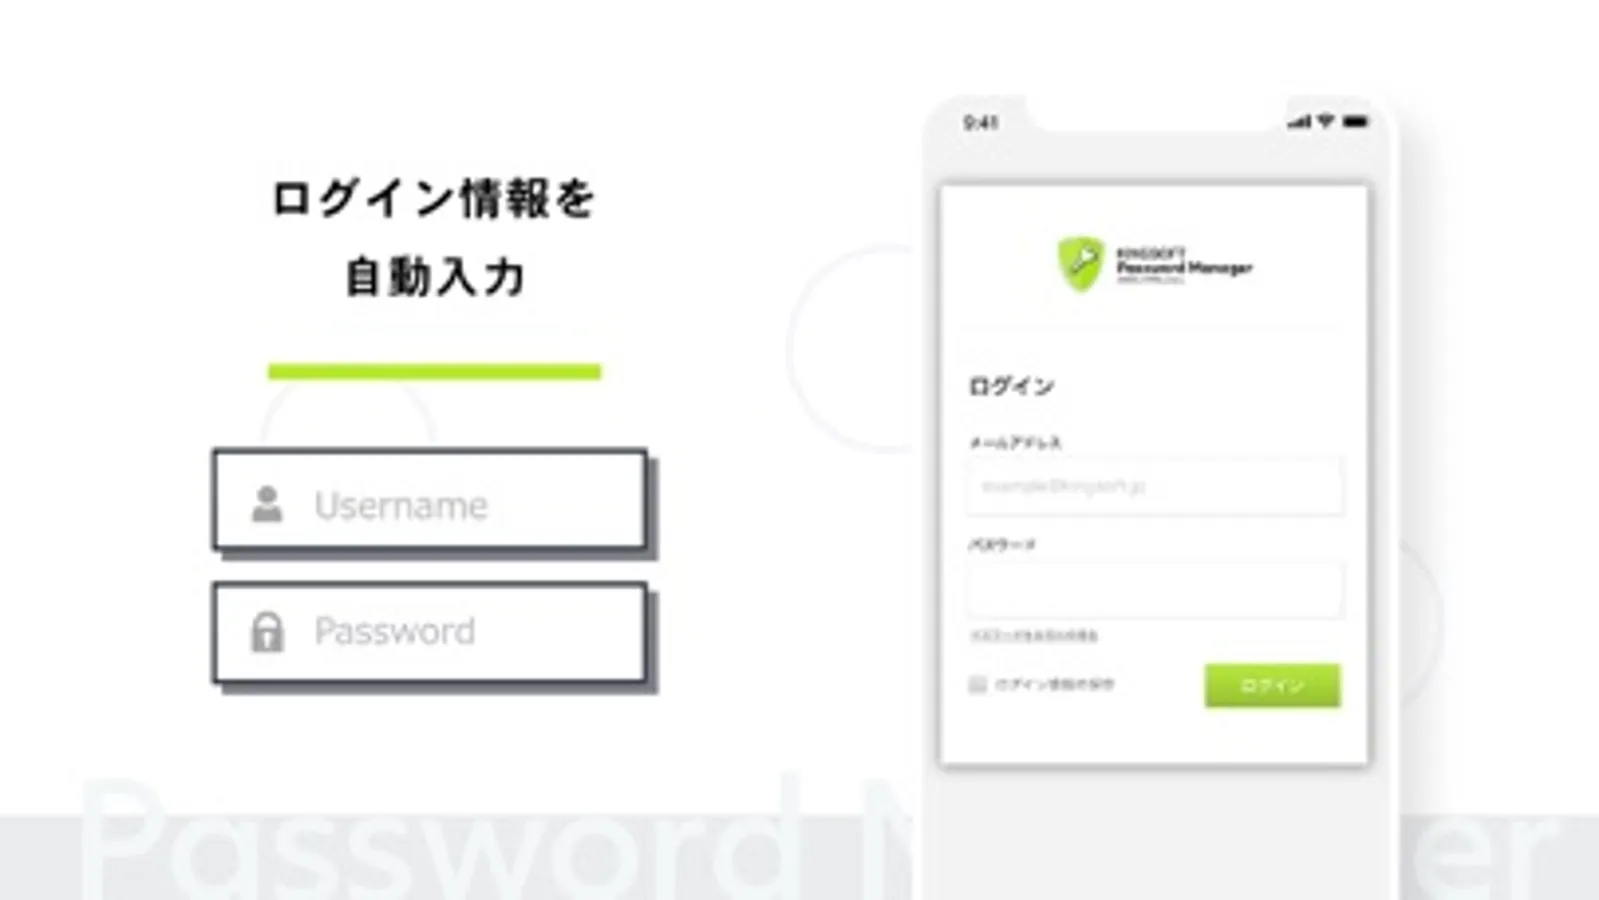Focus the パスワード input field on the phone

click(x=1155, y=590)
